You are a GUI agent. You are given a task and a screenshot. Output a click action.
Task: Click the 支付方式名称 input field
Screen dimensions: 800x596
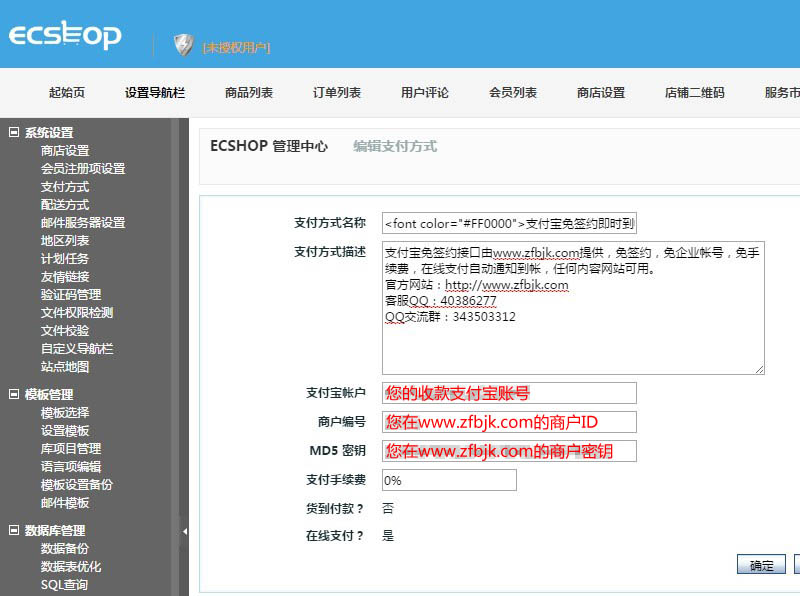pos(509,223)
